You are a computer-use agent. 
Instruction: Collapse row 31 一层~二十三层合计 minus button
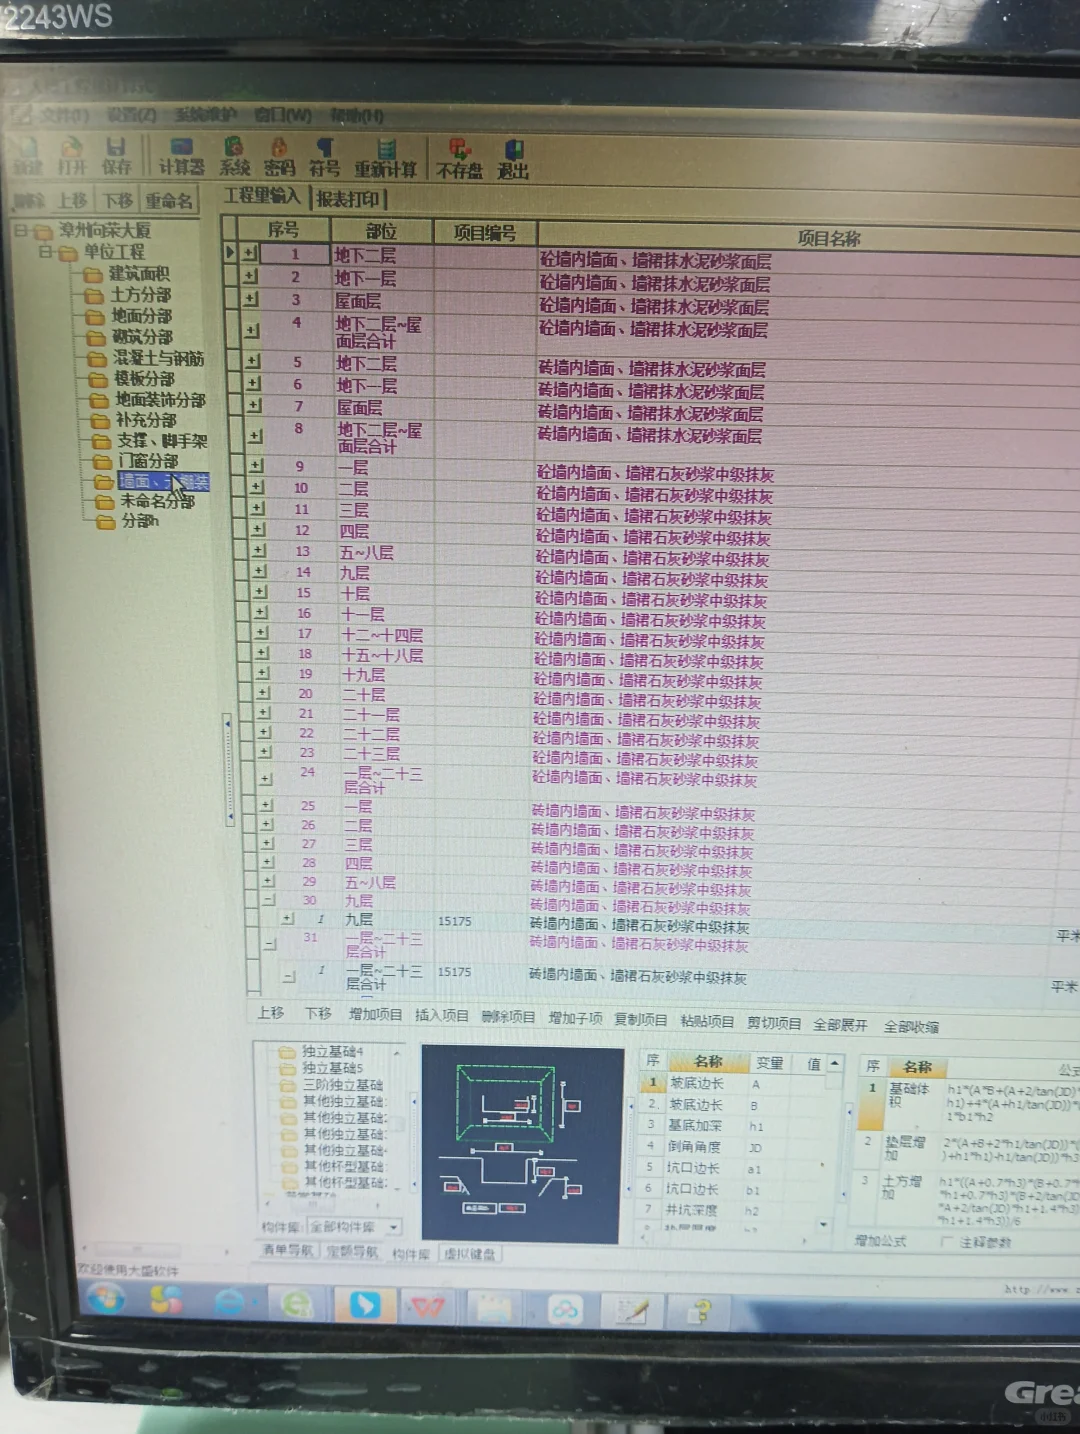coord(269,942)
